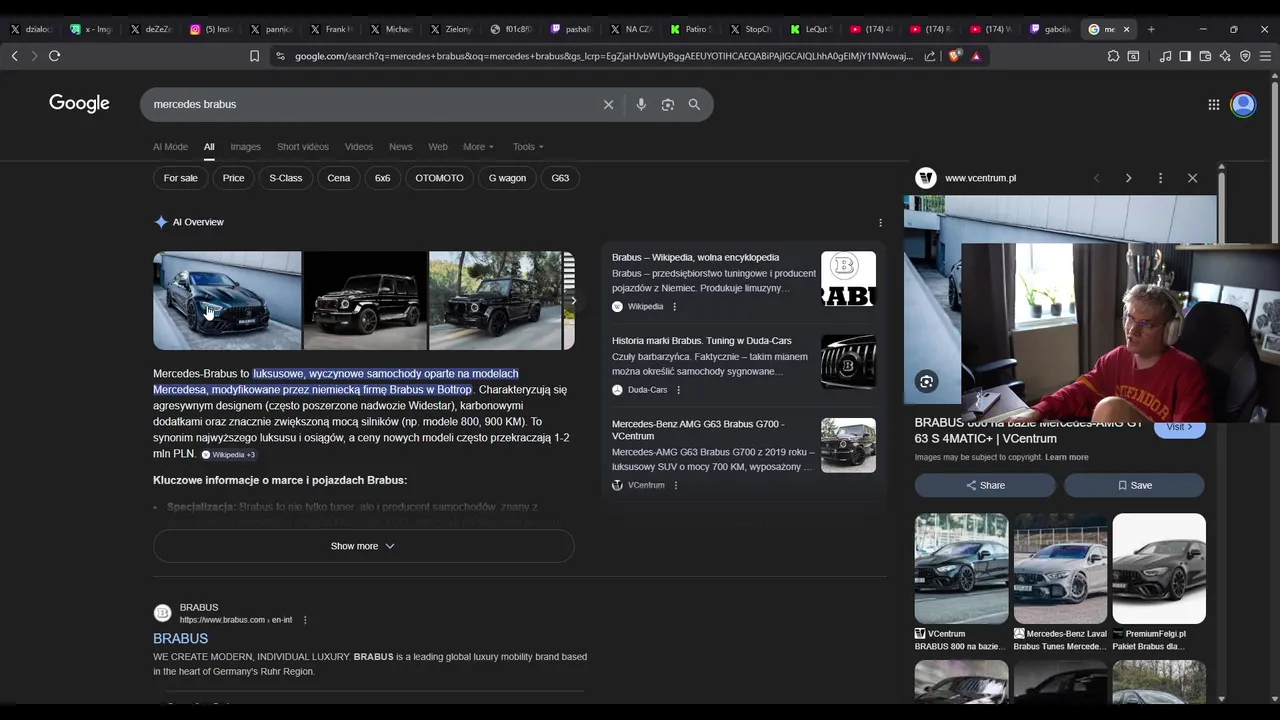Open the browser main menu
The width and height of the screenshot is (1280, 720).
(1265, 56)
